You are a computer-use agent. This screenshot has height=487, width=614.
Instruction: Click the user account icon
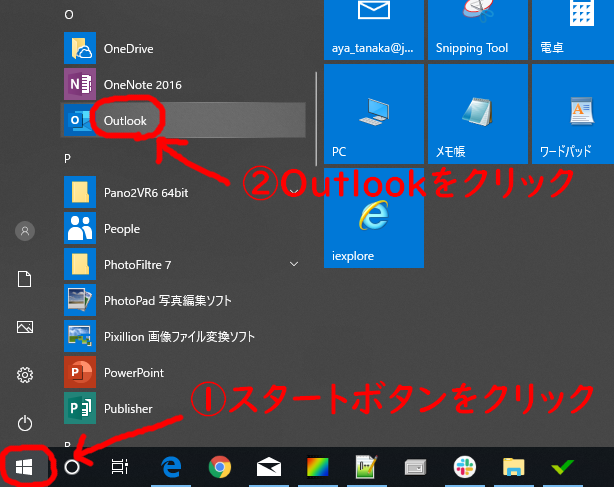(x=25, y=231)
